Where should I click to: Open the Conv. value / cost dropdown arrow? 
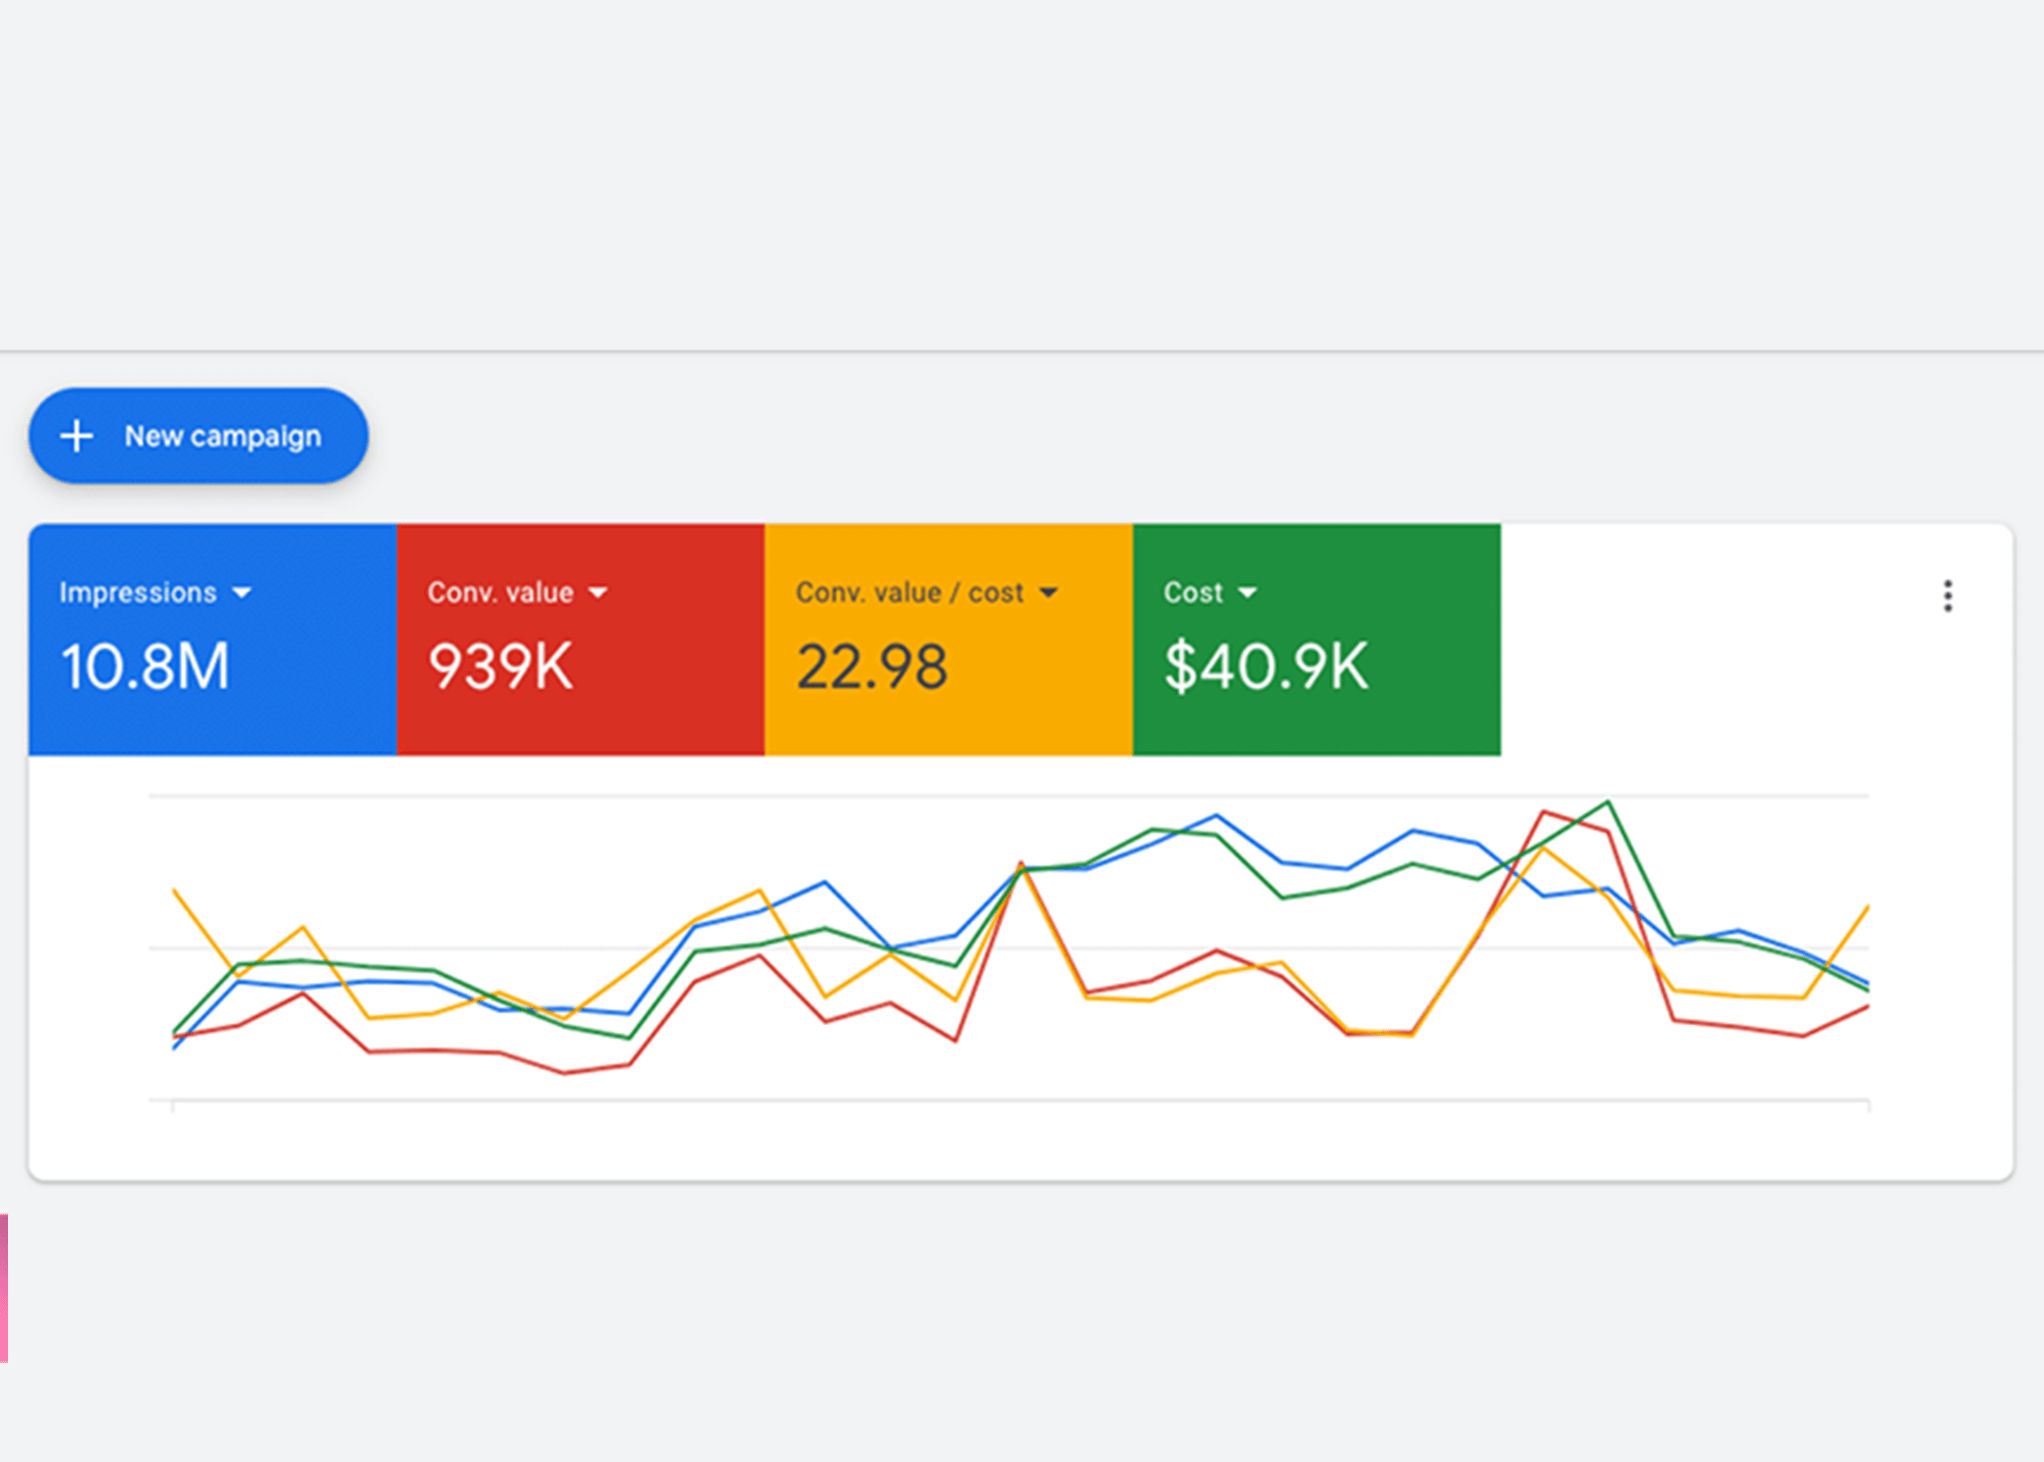click(x=1048, y=593)
